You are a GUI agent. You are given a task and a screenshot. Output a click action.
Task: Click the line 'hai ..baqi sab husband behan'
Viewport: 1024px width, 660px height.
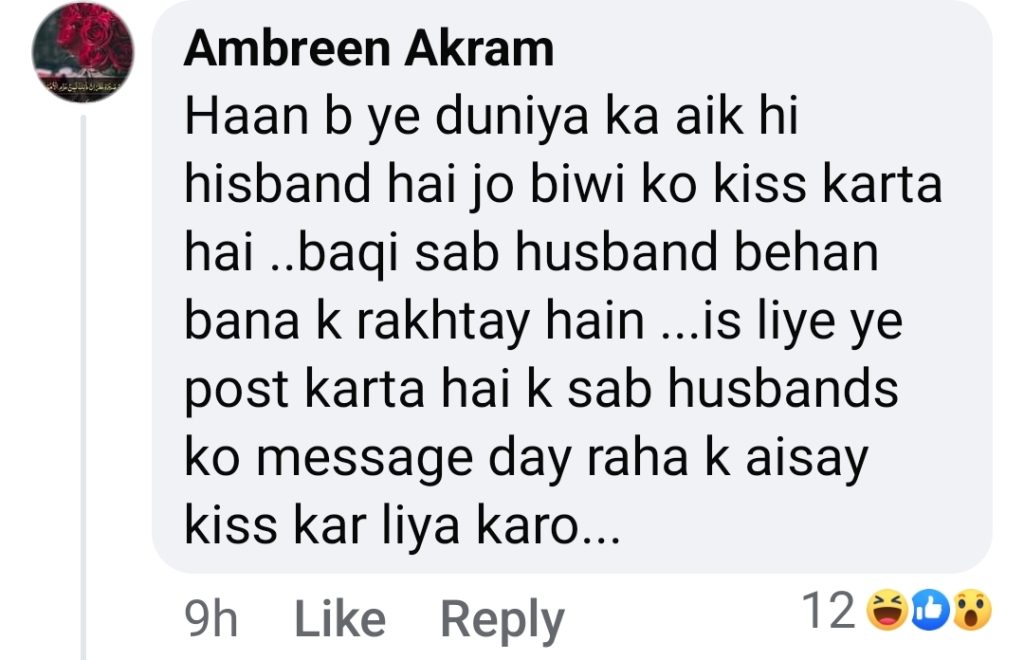(531, 253)
